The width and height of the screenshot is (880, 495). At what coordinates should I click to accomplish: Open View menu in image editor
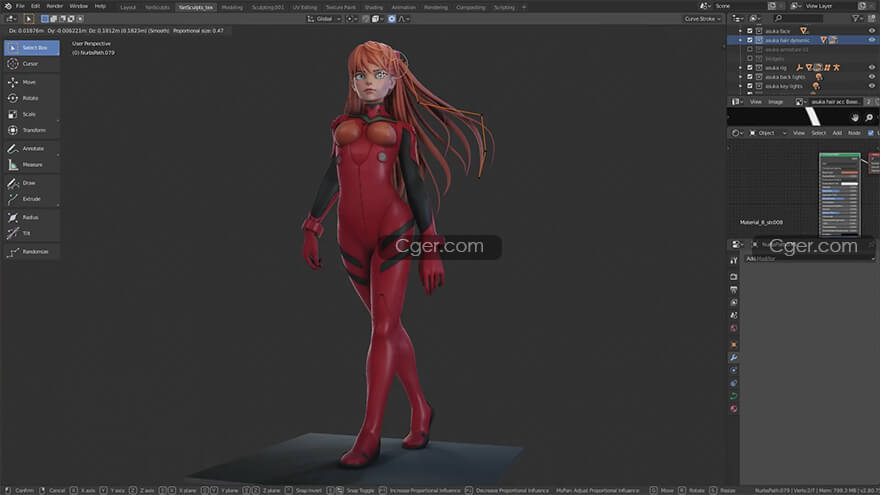[756, 102]
